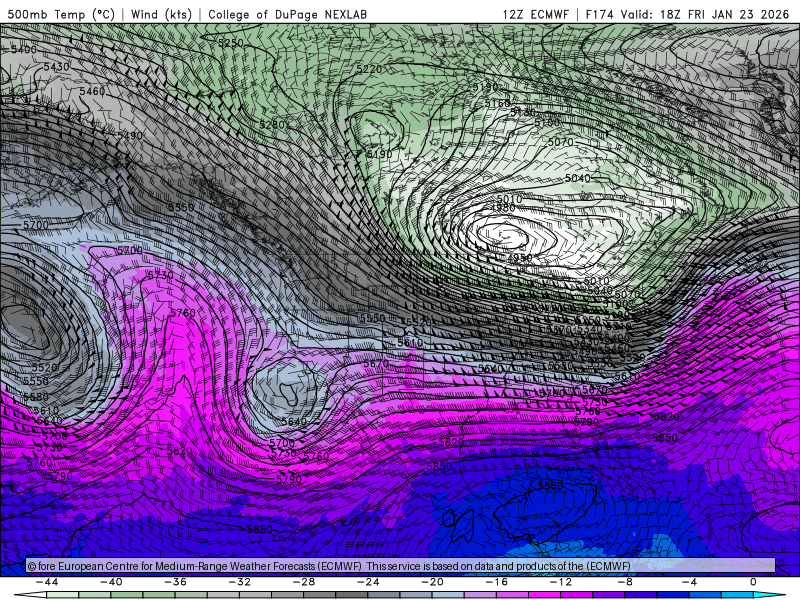Click the '12Z ECMWF' model run label
800x600 pixels.
click(535, 14)
